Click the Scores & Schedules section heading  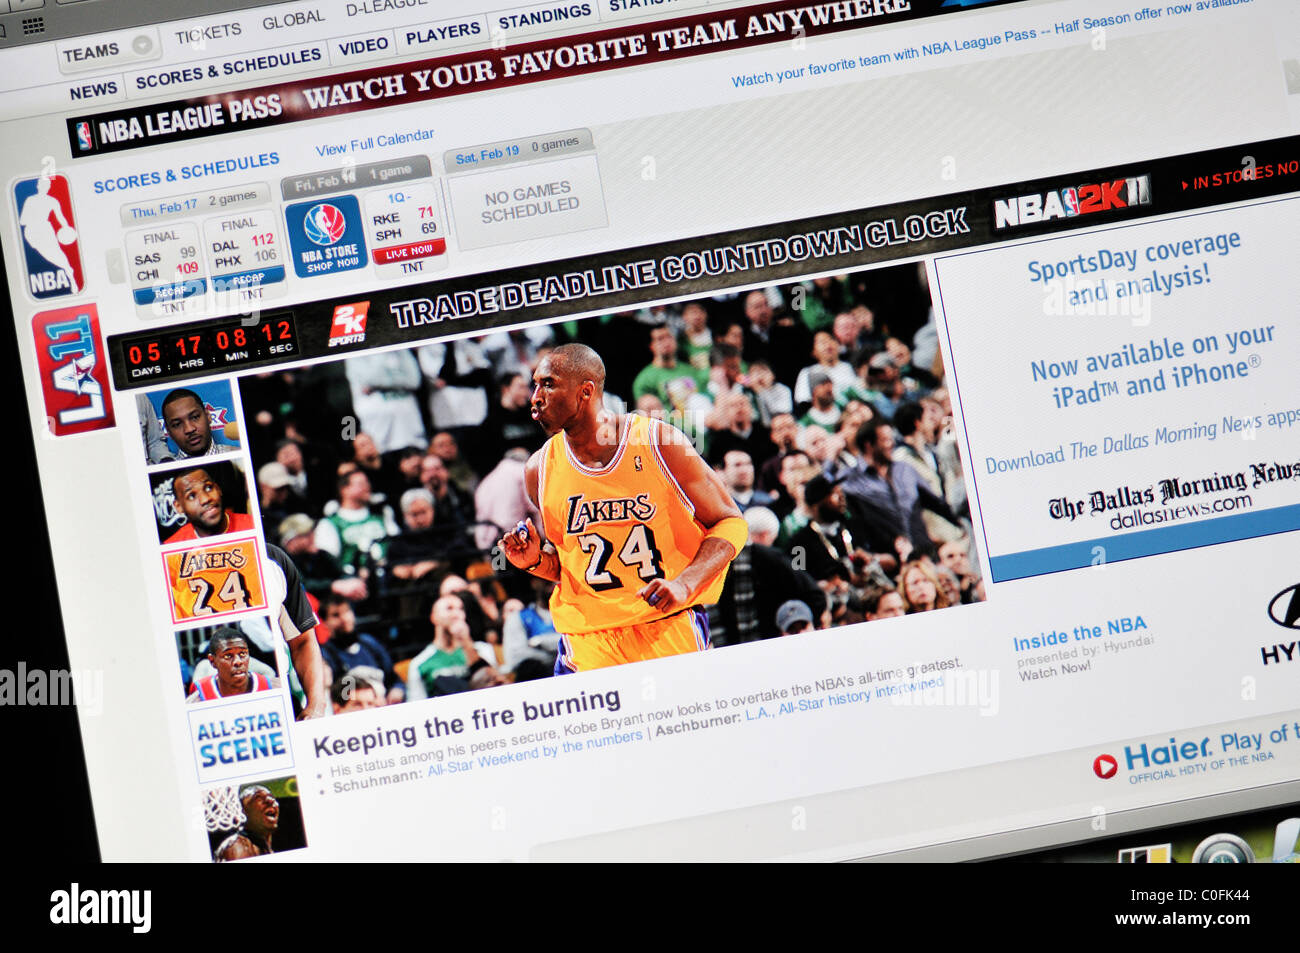tap(186, 173)
